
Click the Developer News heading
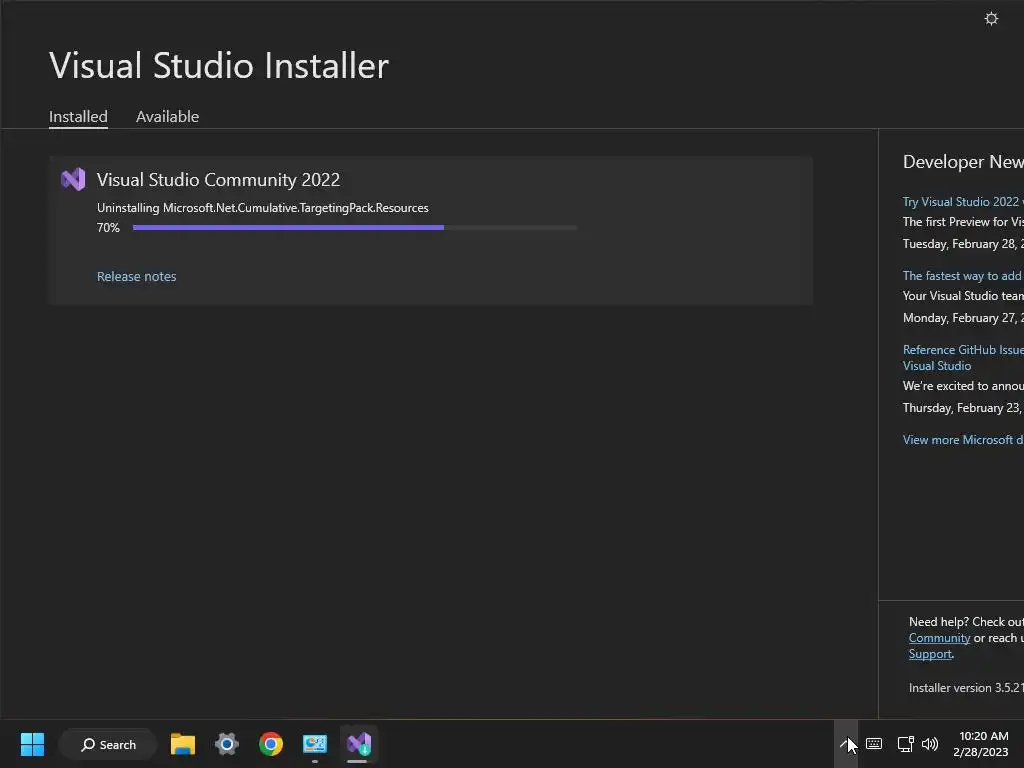point(963,161)
